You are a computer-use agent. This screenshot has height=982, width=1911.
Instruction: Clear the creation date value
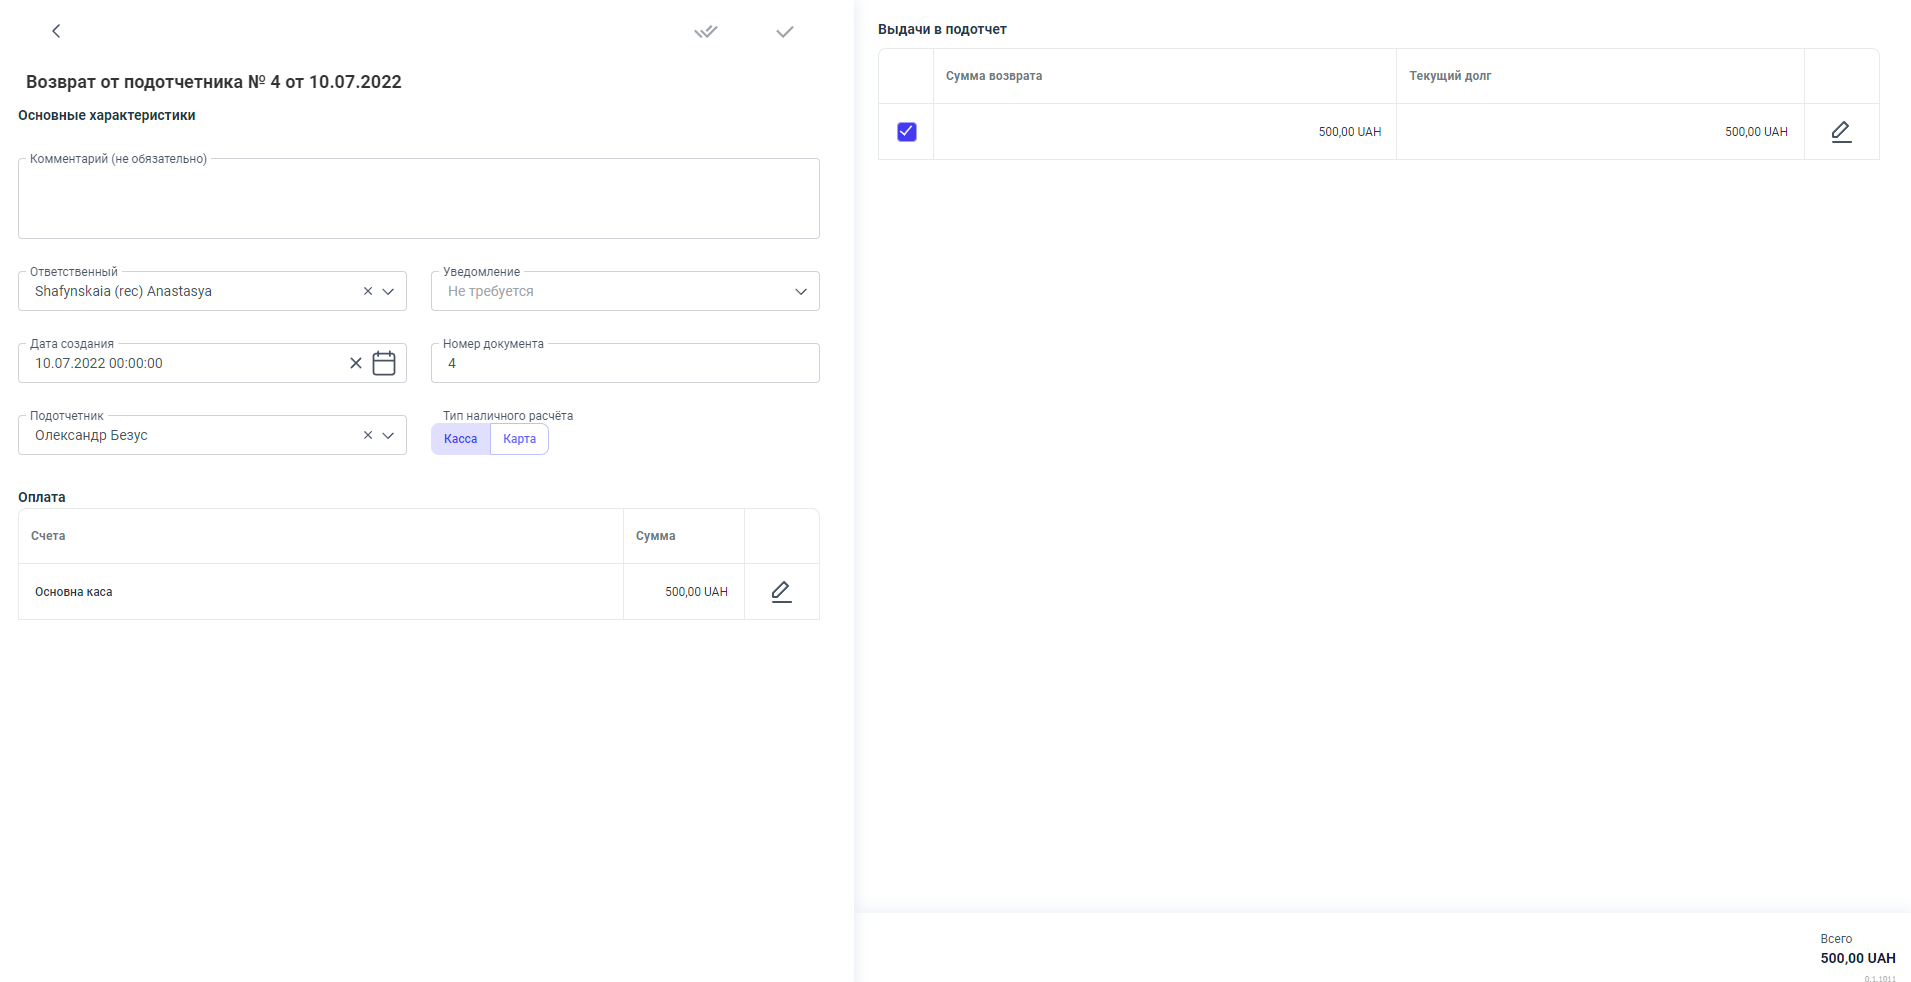355,363
